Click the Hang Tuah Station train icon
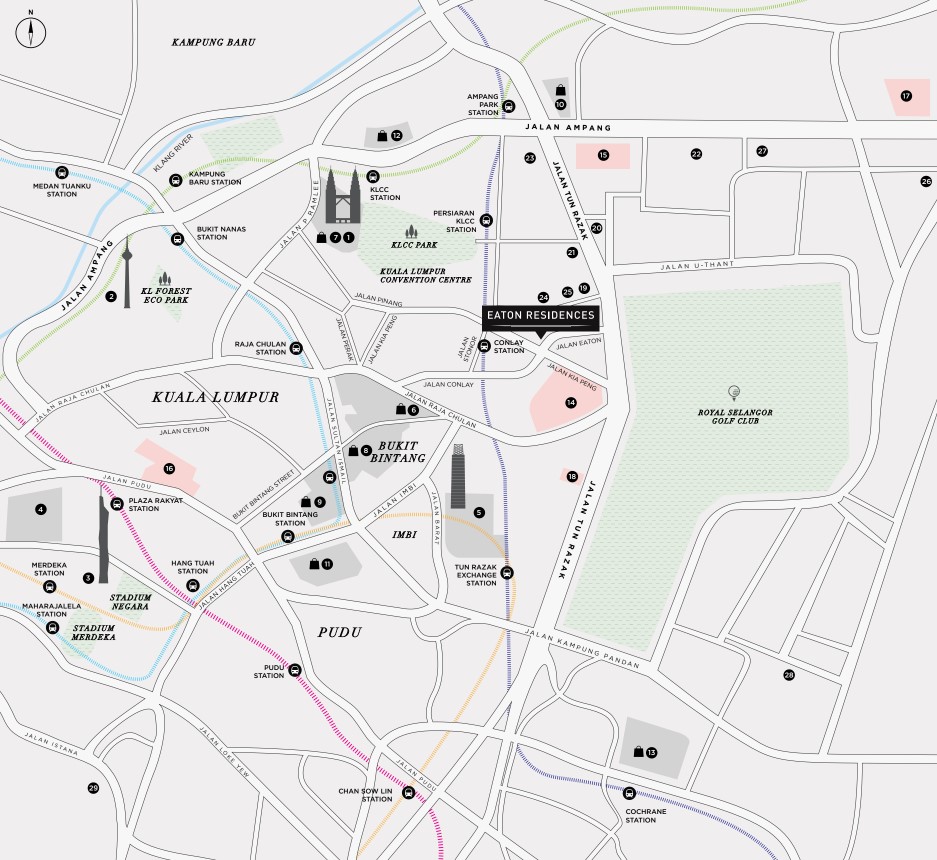The image size is (937, 860). click(193, 586)
